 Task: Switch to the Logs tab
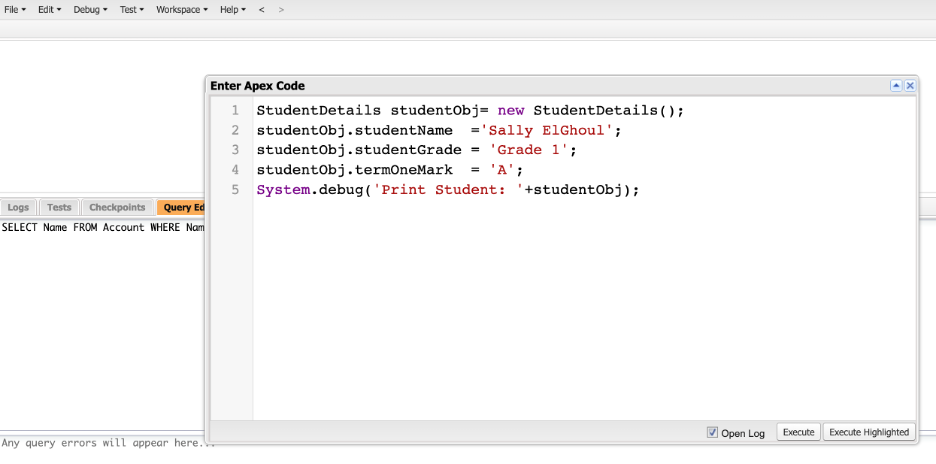click(18, 207)
